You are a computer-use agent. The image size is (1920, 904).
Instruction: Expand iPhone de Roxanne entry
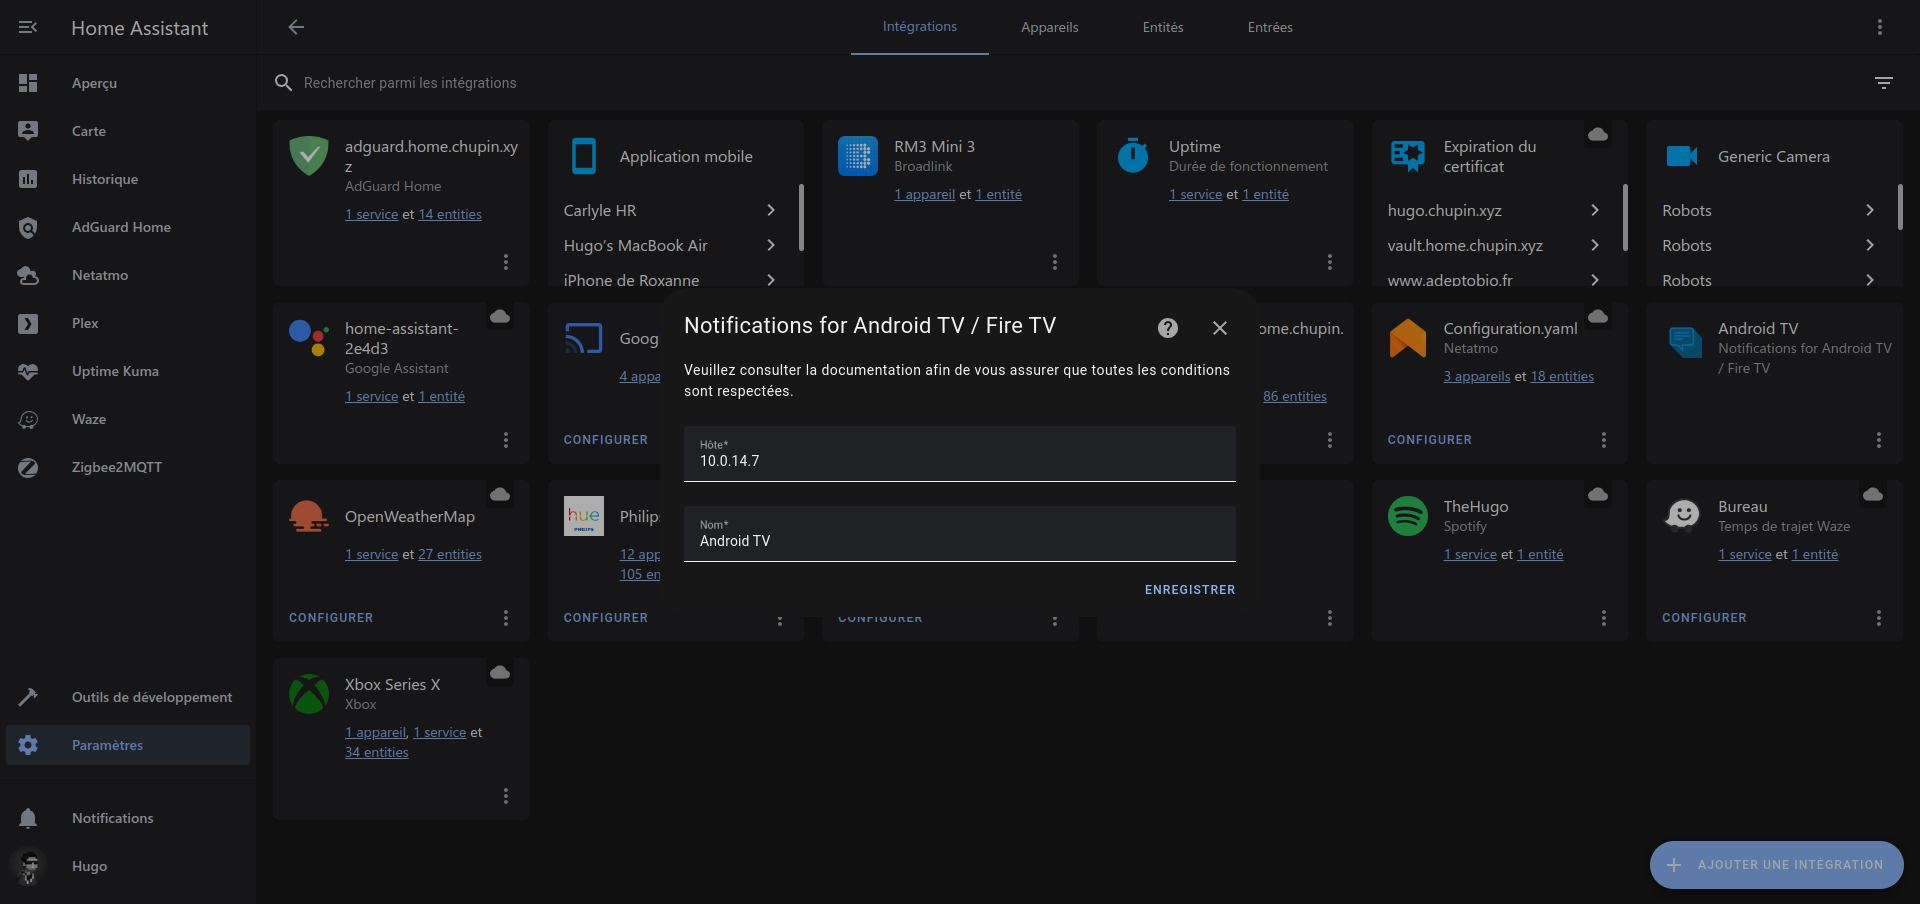point(670,280)
